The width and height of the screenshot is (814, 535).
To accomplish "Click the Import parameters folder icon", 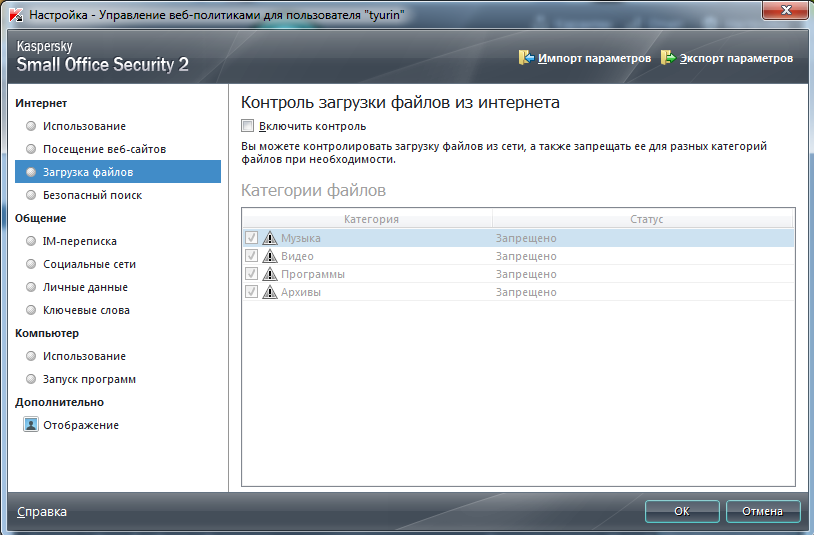I will click(526, 58).
